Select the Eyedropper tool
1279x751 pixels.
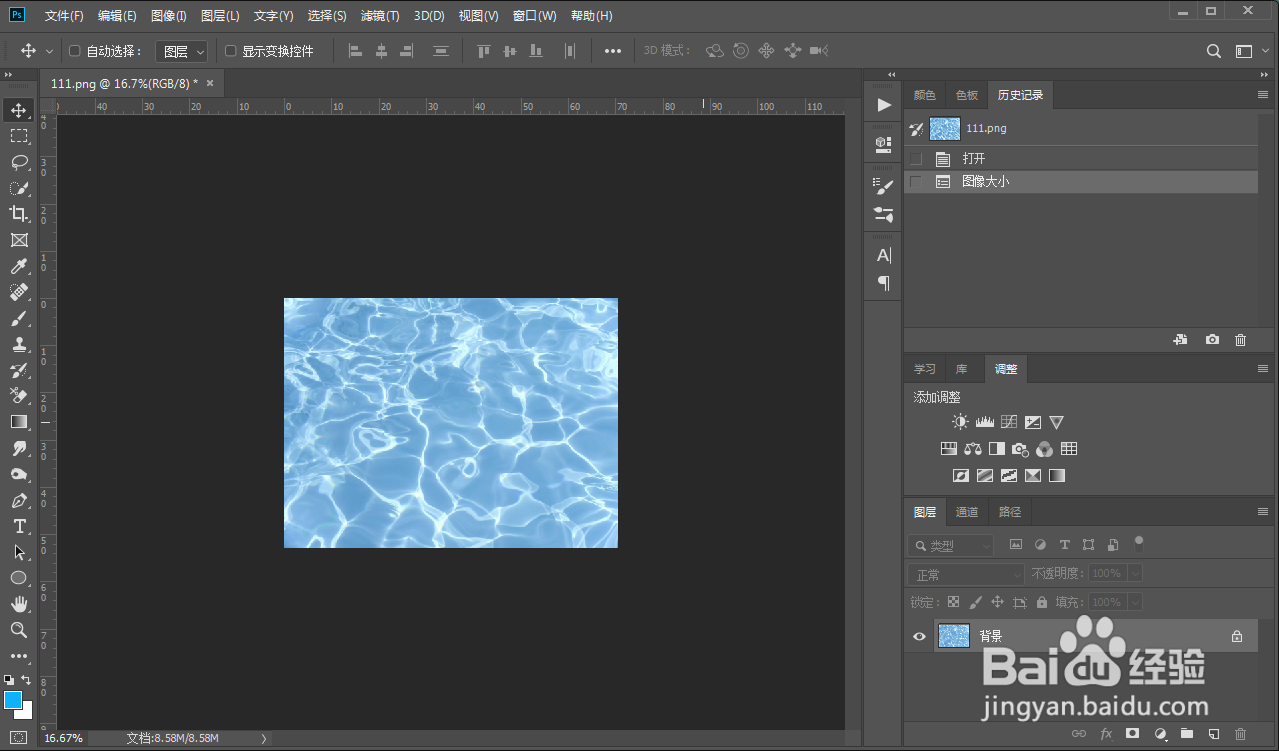(x=19, y=266)
